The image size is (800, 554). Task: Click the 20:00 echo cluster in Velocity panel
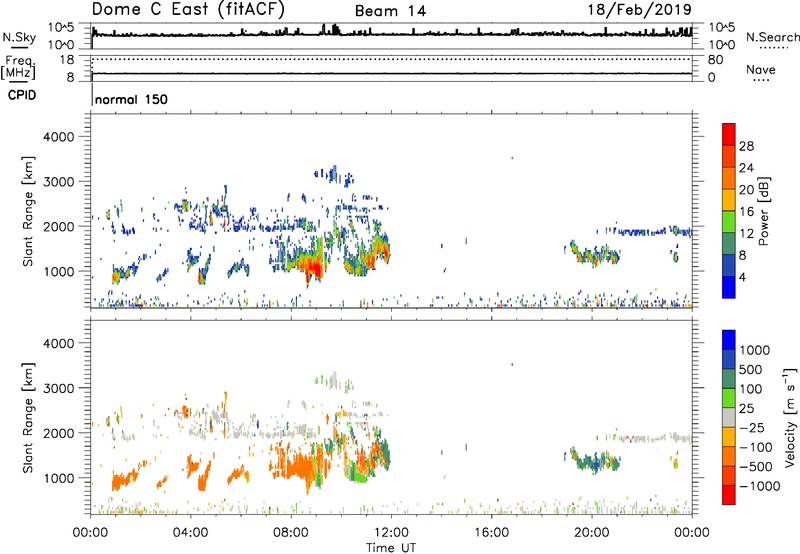click(x=595, y=461)
